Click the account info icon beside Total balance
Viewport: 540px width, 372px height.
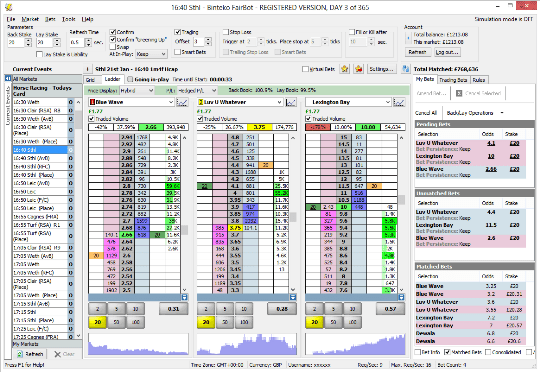(408, 38)
